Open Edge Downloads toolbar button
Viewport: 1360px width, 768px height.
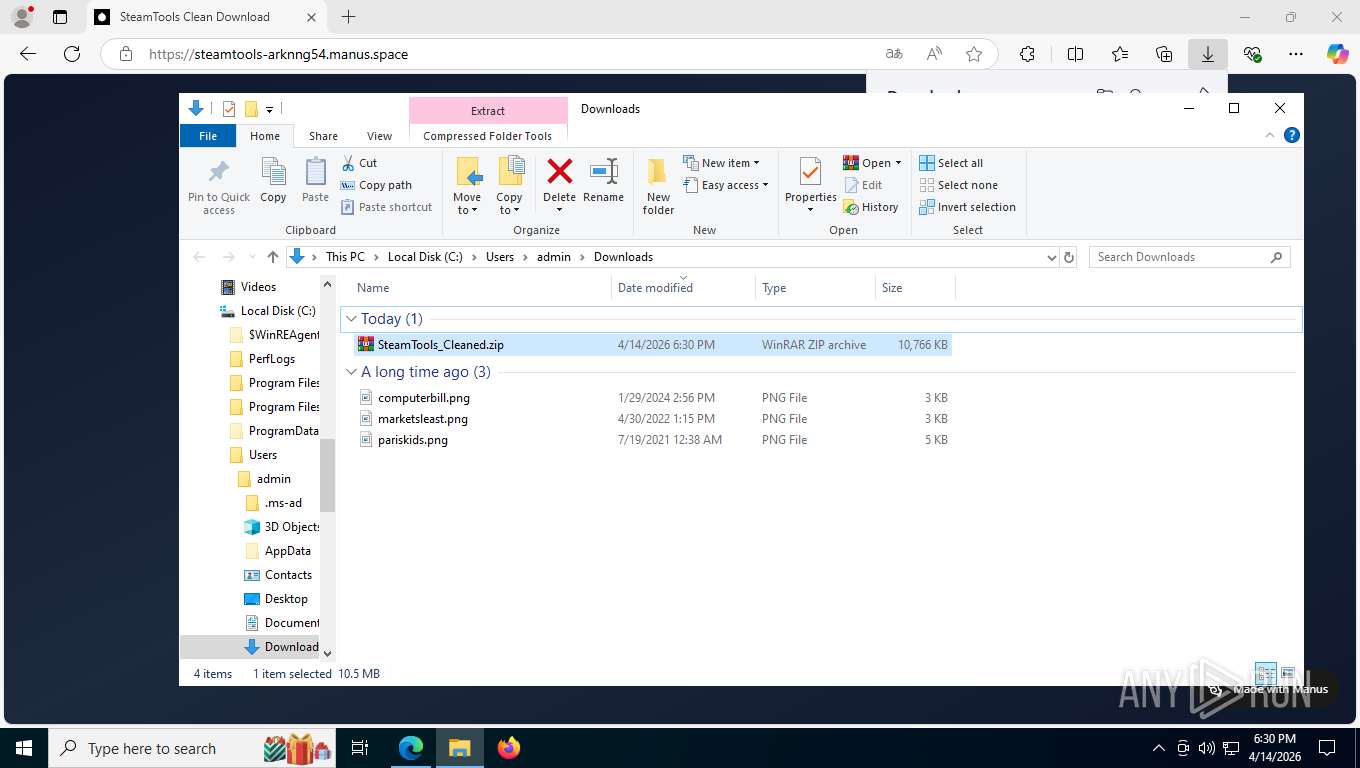click(1208, 54)
